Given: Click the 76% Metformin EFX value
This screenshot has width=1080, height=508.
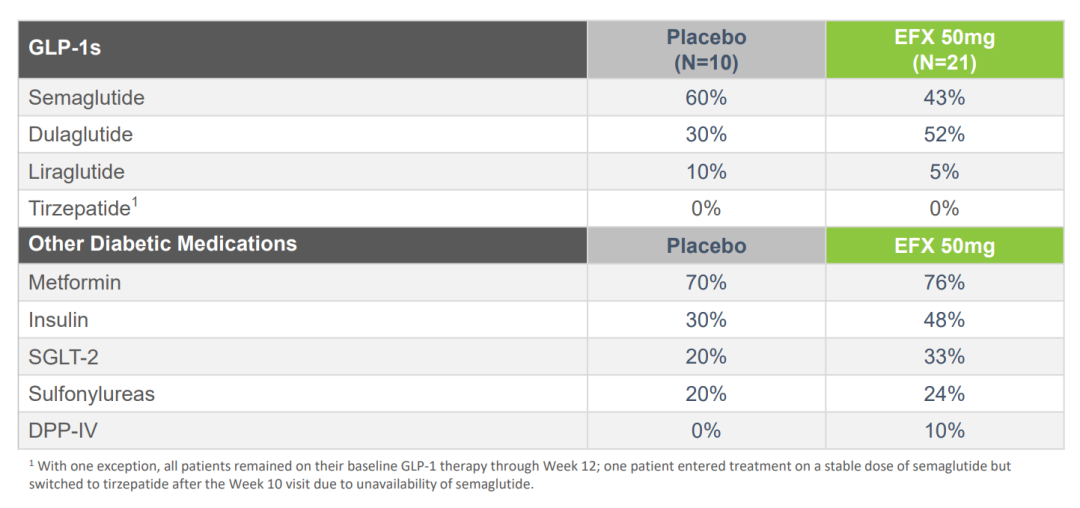Looking at the screenshot, I should coord(944,283).
